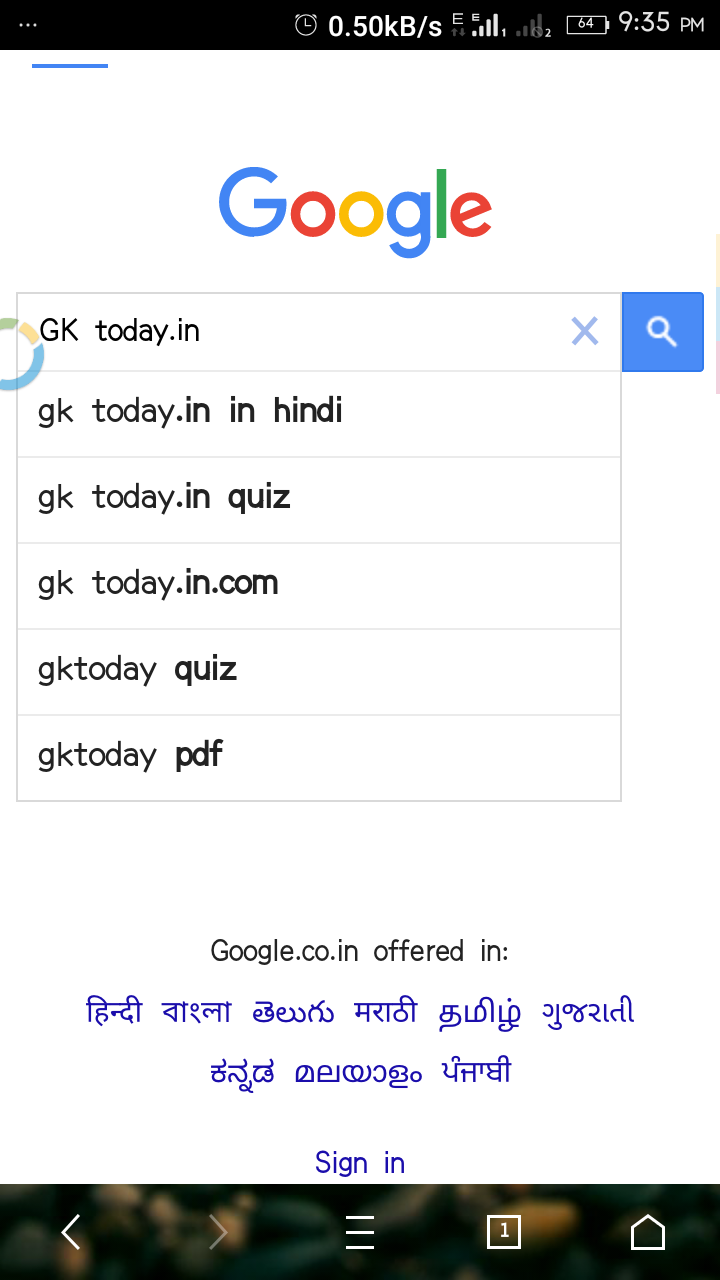Image resolution: width=720 pixels, height=1280 pixels.
Task: Focus the search field containing "GK today.in"
Action: (x=300, y=331)
